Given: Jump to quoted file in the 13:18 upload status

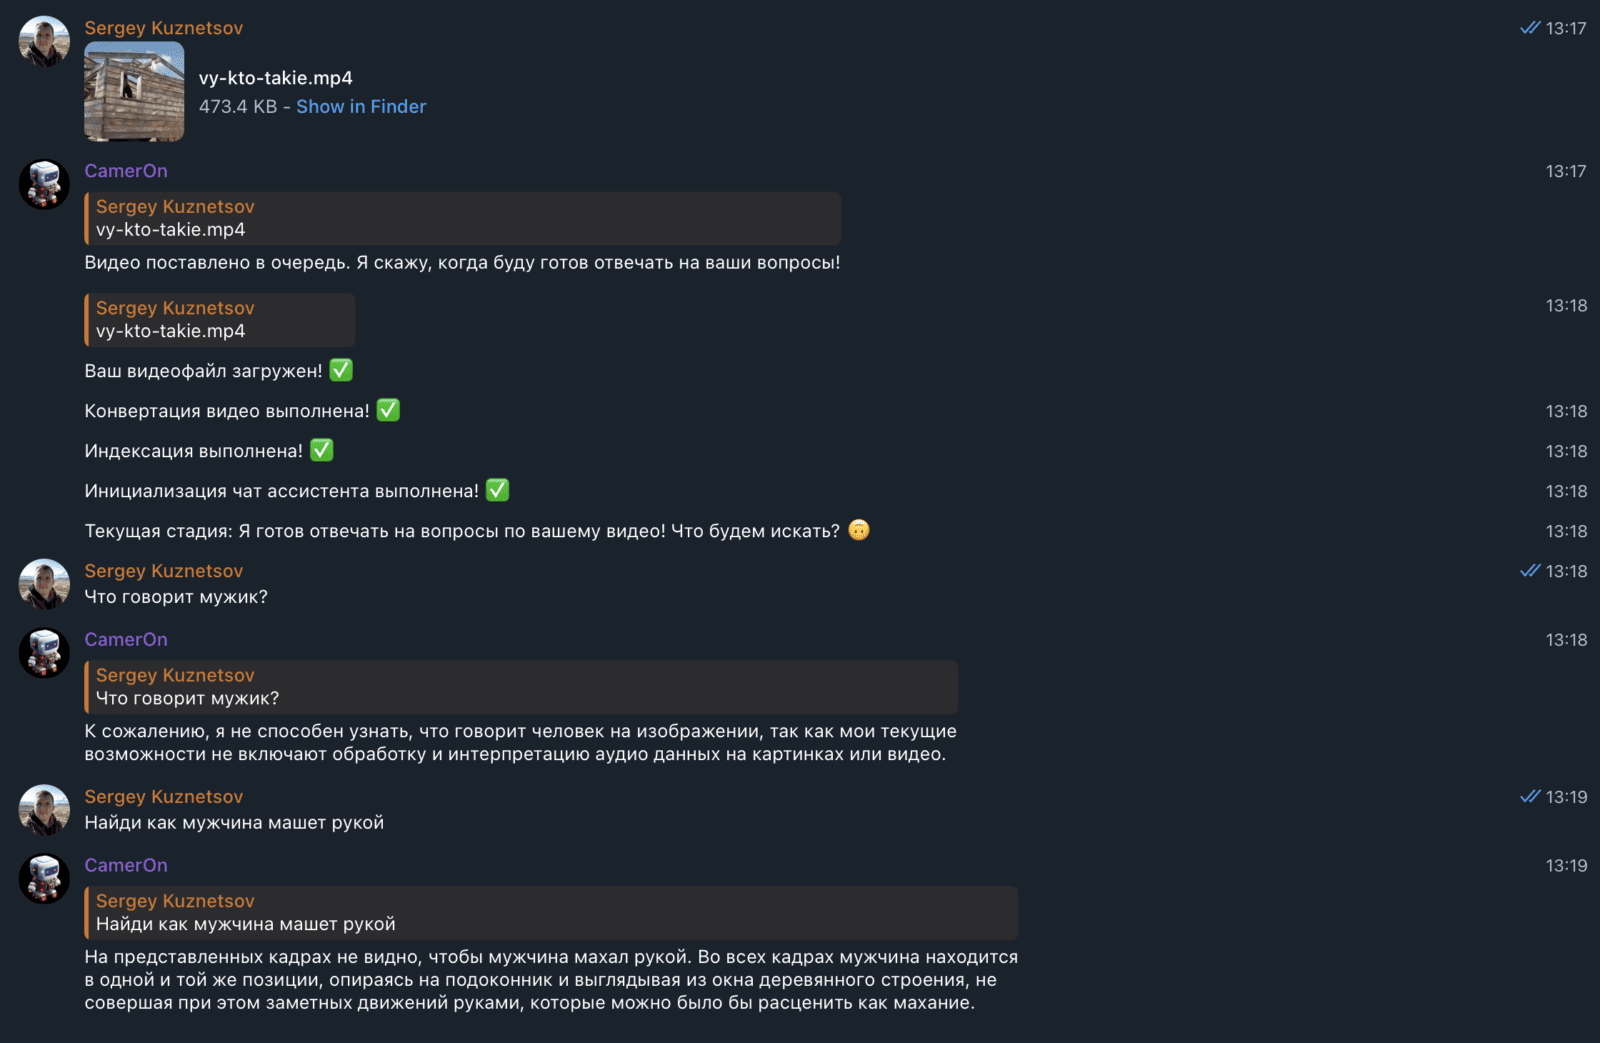Looking at the screenshot, I should click(x=220, y=320).
